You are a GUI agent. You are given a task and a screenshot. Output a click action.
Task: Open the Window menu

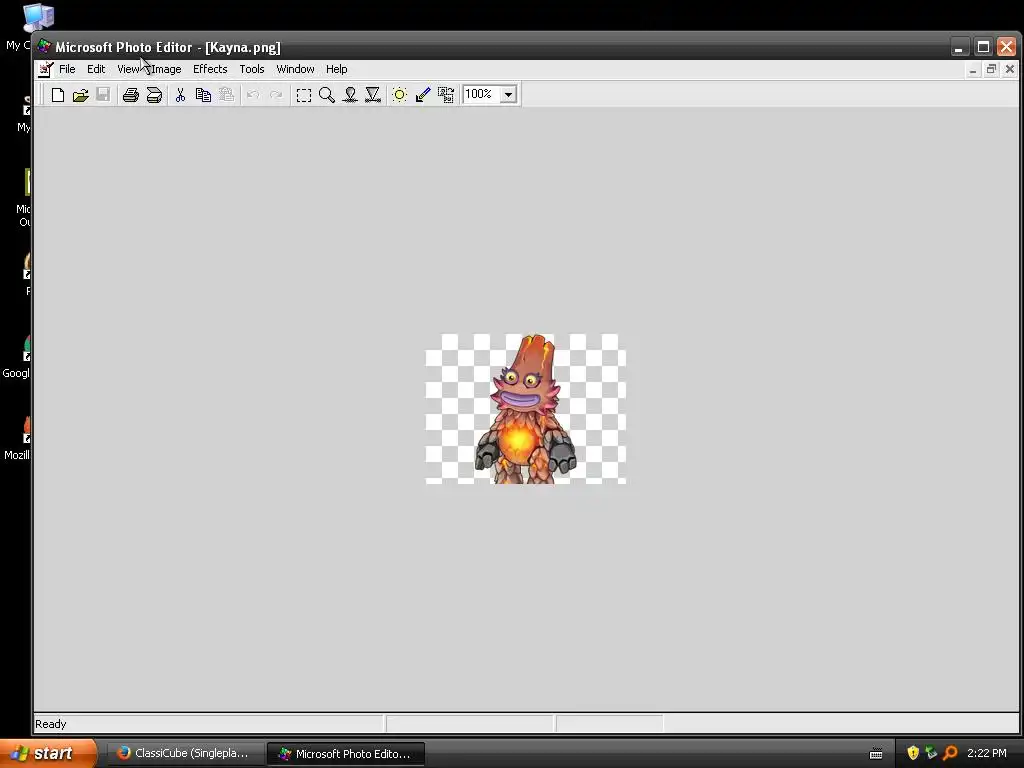click(x=295, y=69)
